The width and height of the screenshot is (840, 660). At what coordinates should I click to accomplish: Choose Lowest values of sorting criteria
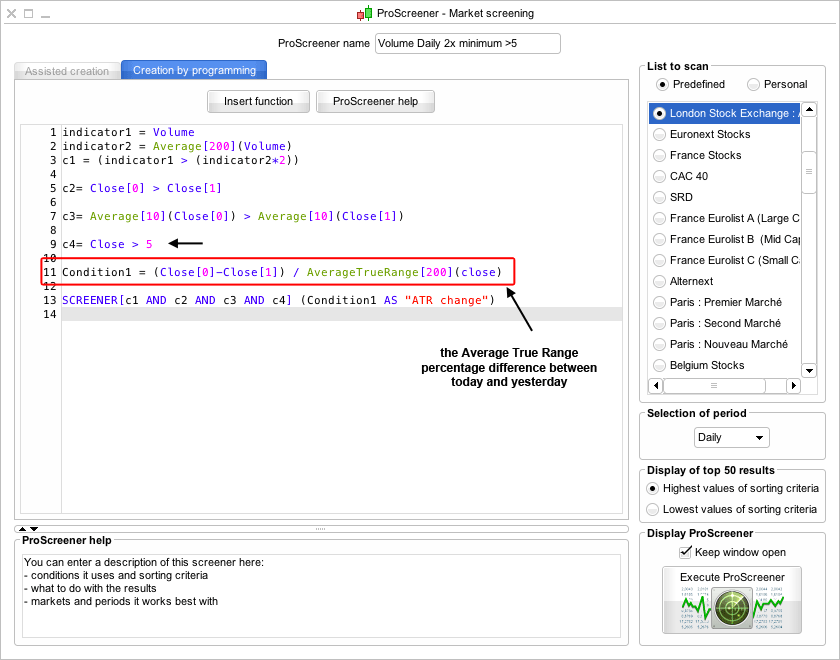653,509
